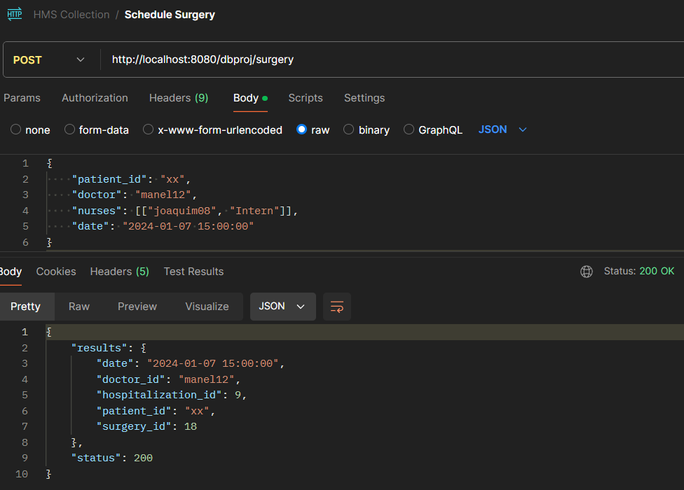Viewport: 684px width, 490px height.
Task: Click the "surgery_id": 18 response line
Action: pos(147,427)
